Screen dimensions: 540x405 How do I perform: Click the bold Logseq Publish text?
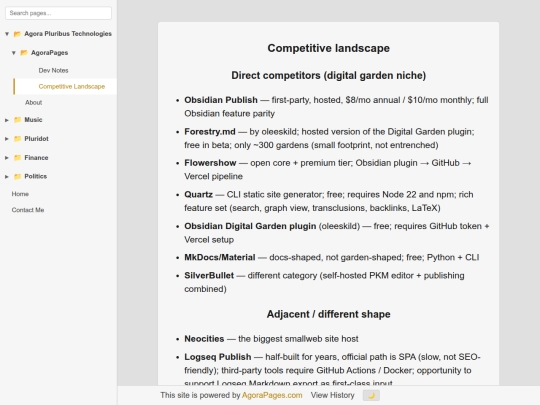coord(218,357)
